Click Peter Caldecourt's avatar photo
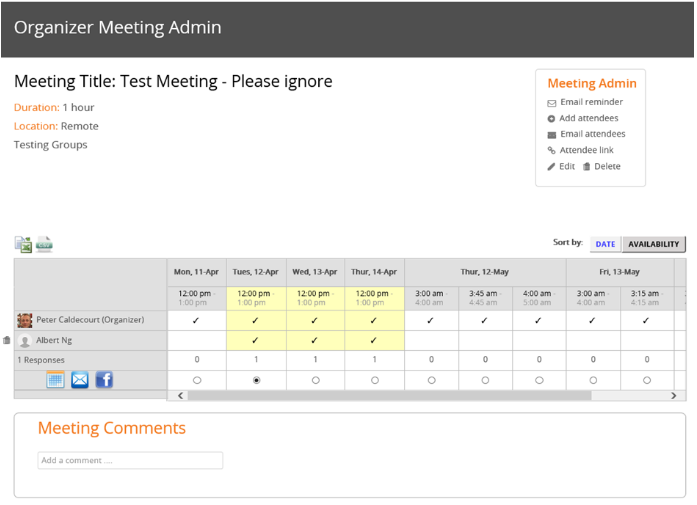 [24, 321]
